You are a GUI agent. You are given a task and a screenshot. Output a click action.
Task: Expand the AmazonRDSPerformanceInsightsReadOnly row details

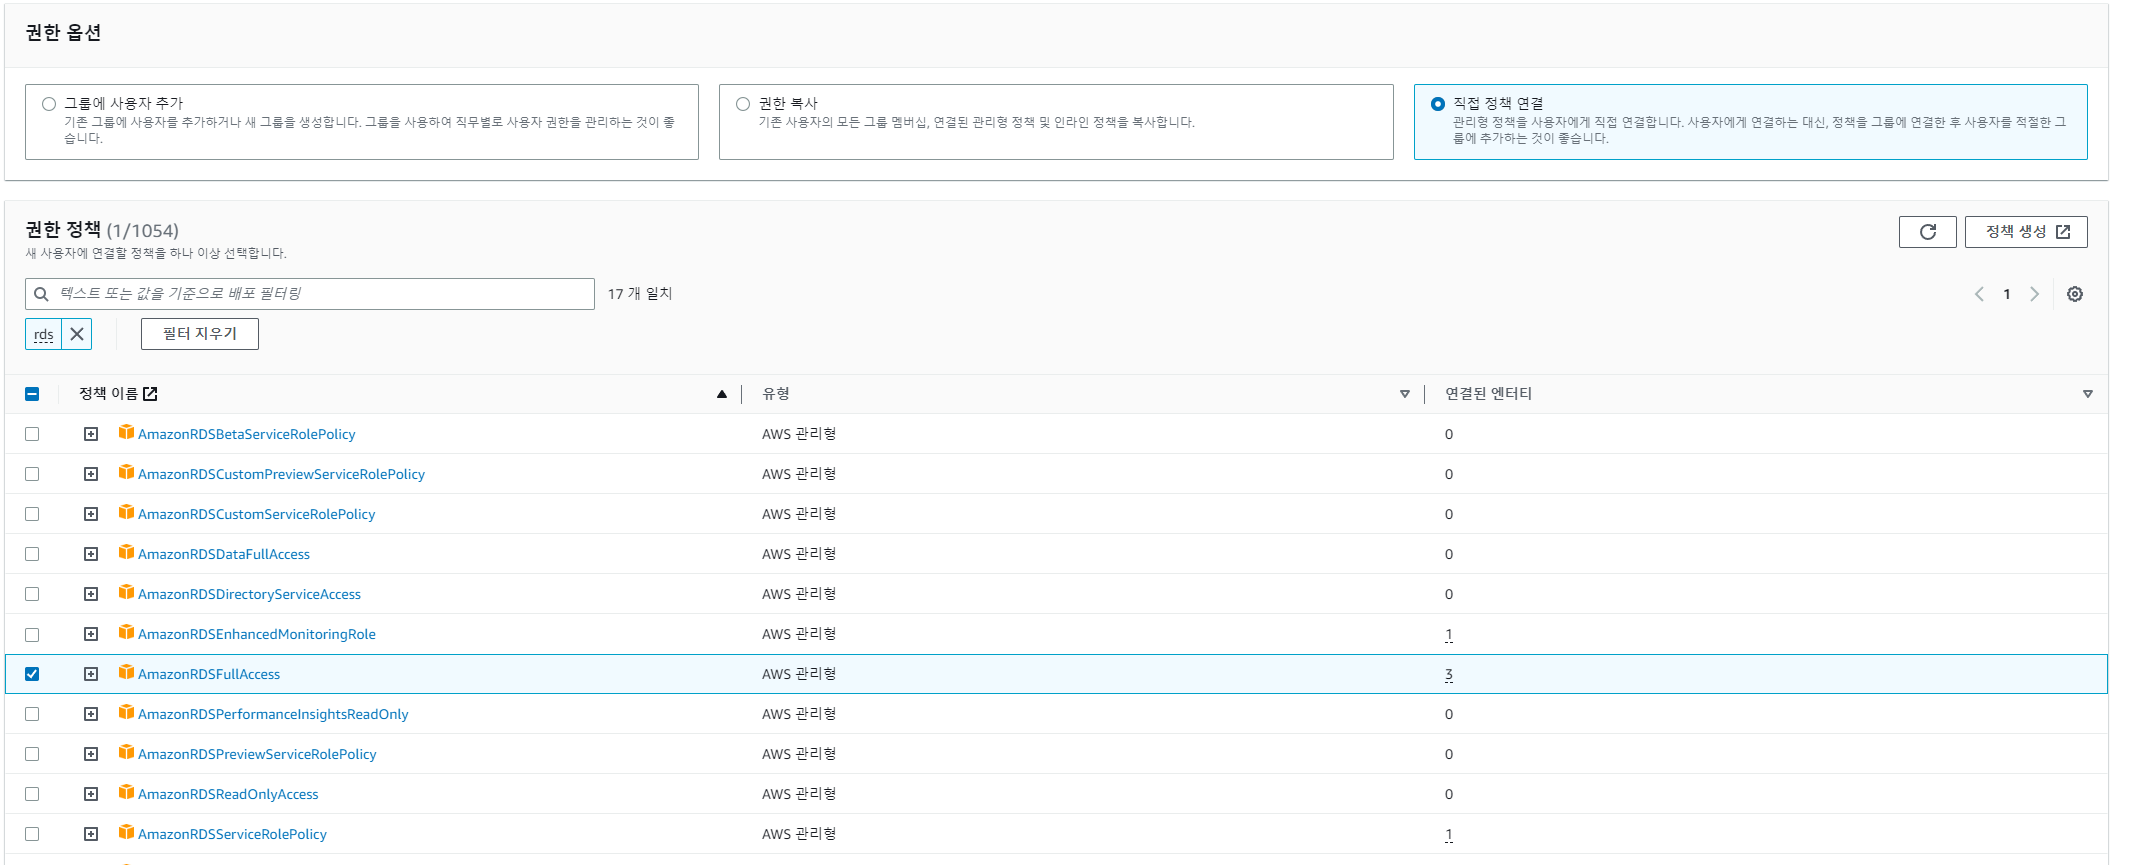91,714
